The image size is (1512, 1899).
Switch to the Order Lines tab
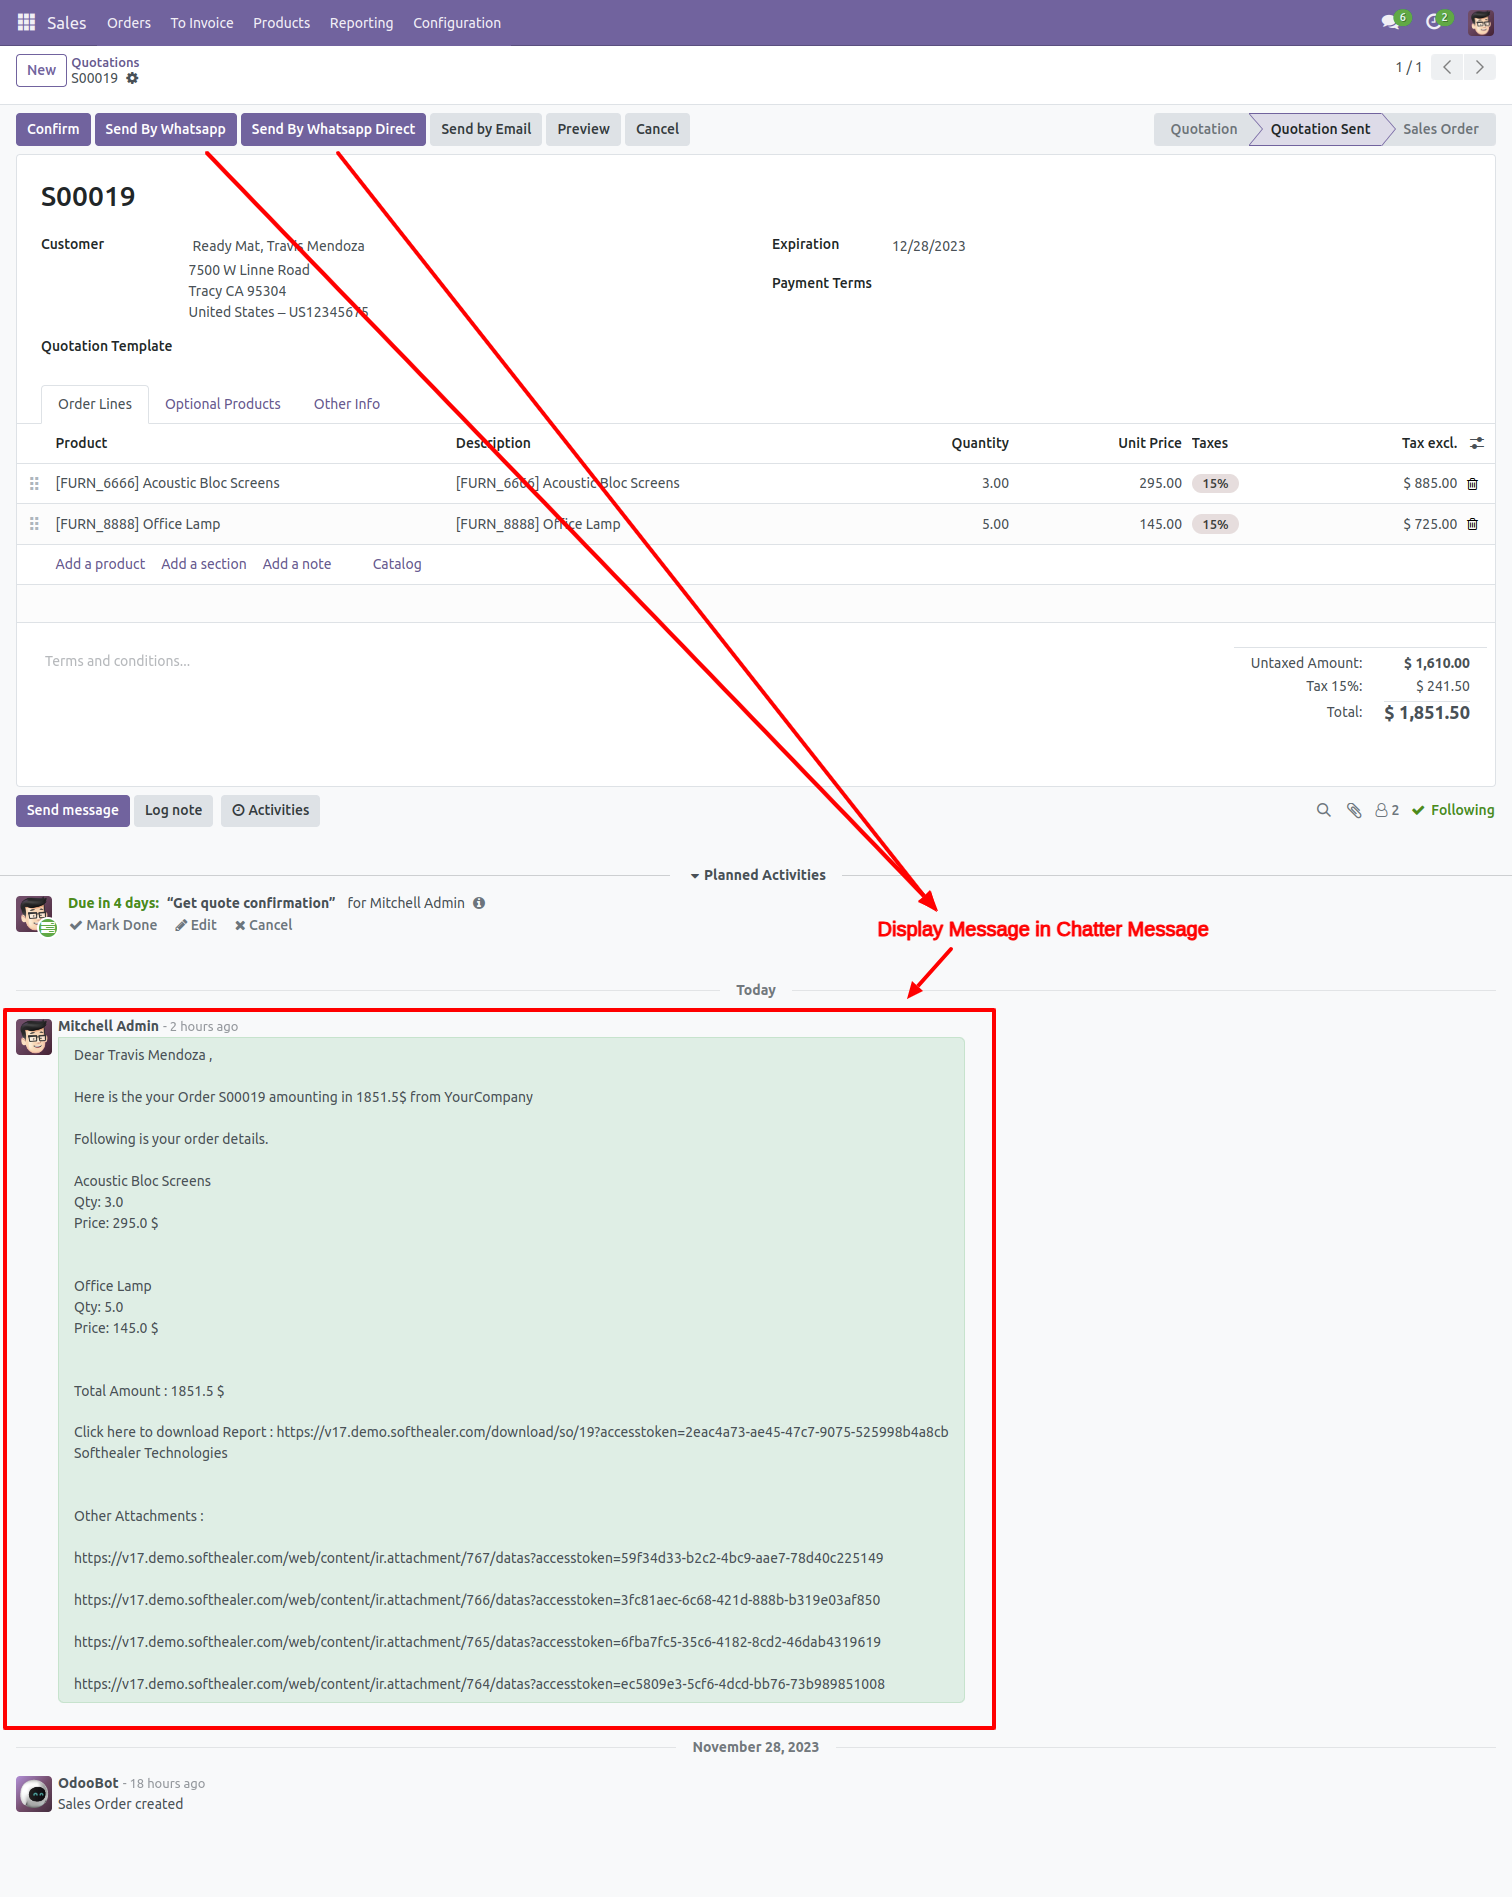[x=95, y=404]
